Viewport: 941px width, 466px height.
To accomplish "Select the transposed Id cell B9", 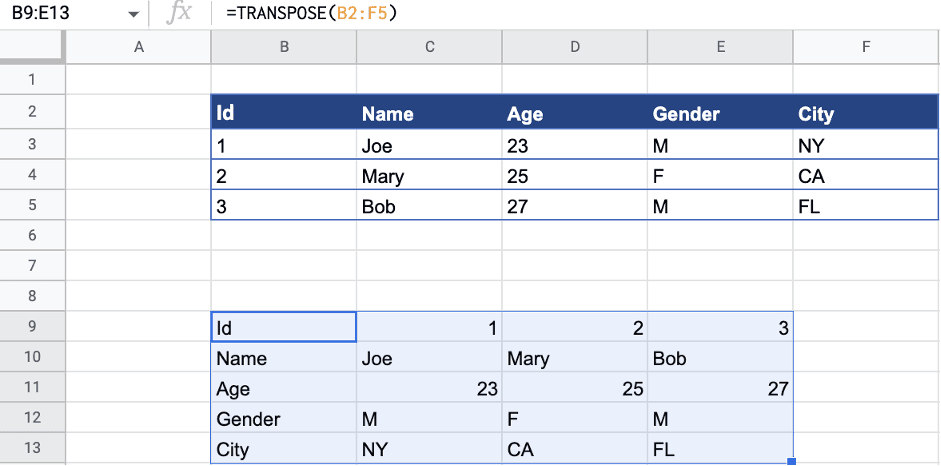I will click(x=284, y=327).
